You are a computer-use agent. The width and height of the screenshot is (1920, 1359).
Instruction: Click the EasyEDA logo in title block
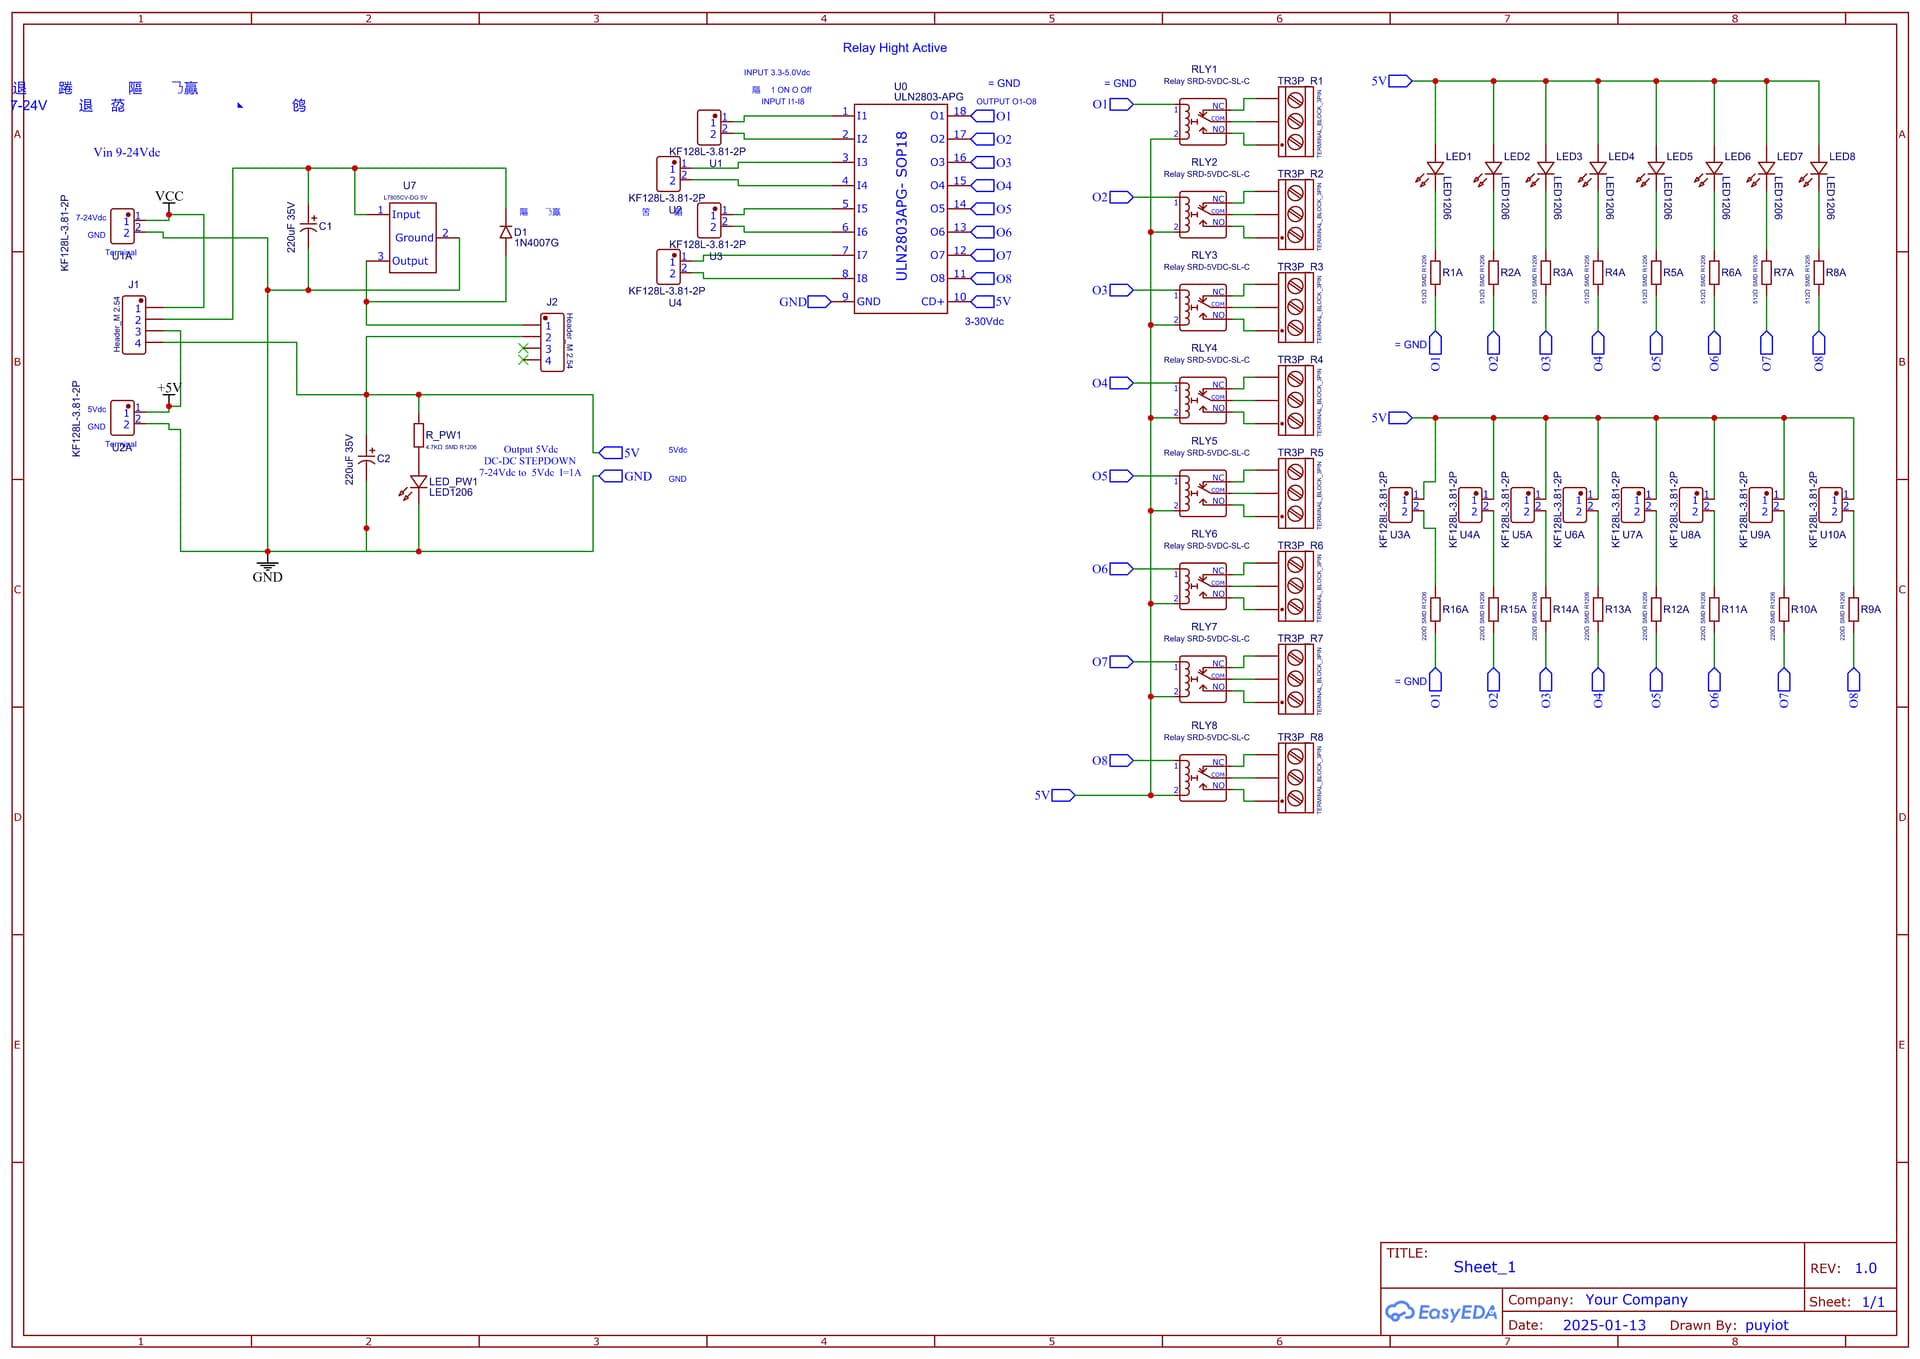click(x=1440, y=1311)
